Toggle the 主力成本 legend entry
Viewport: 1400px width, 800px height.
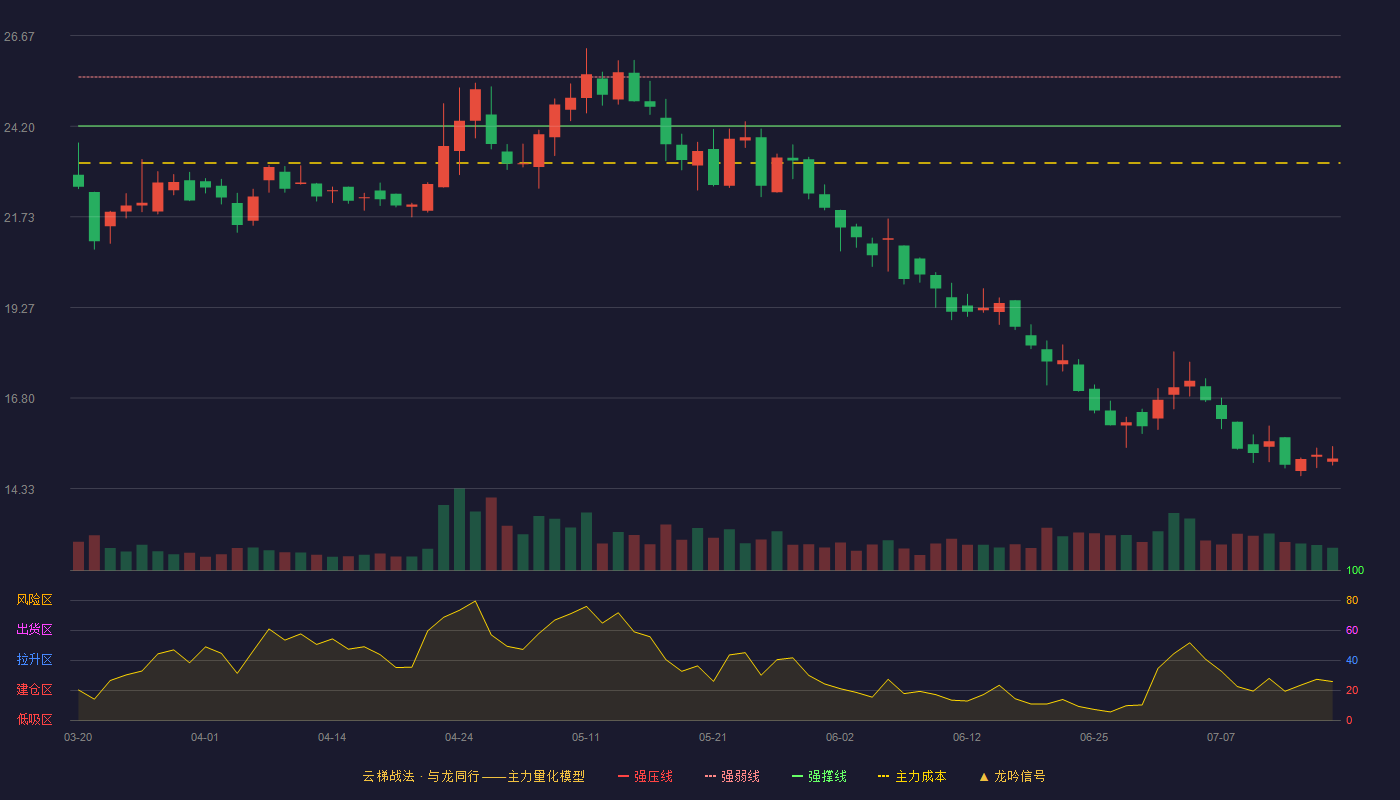(x=912, y=776)
